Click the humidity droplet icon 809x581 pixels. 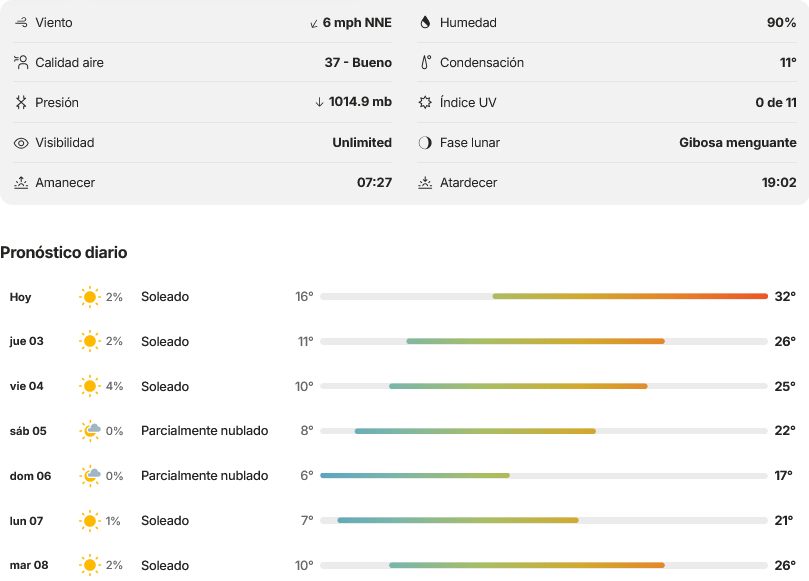tap(425, 22)
